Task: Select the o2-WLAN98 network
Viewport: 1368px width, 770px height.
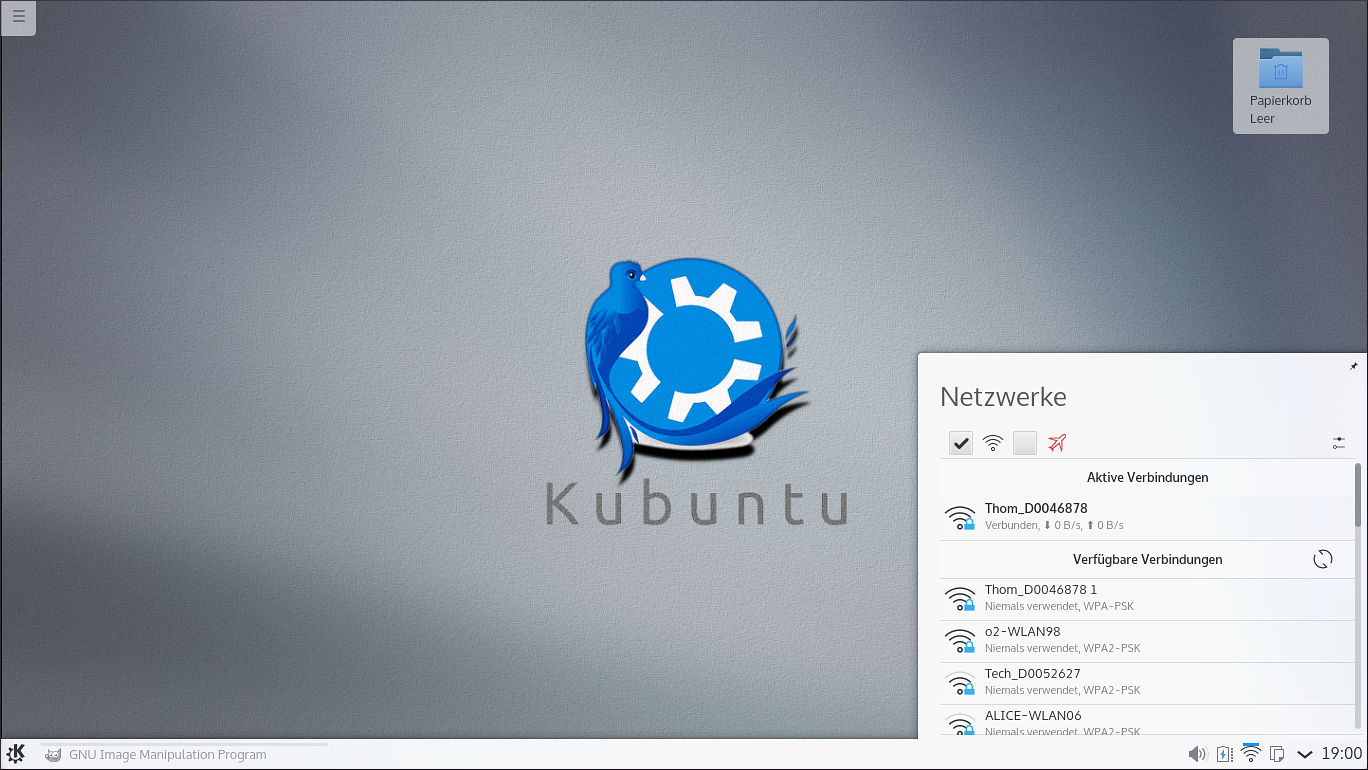Action: click(x=1147, y=640)
